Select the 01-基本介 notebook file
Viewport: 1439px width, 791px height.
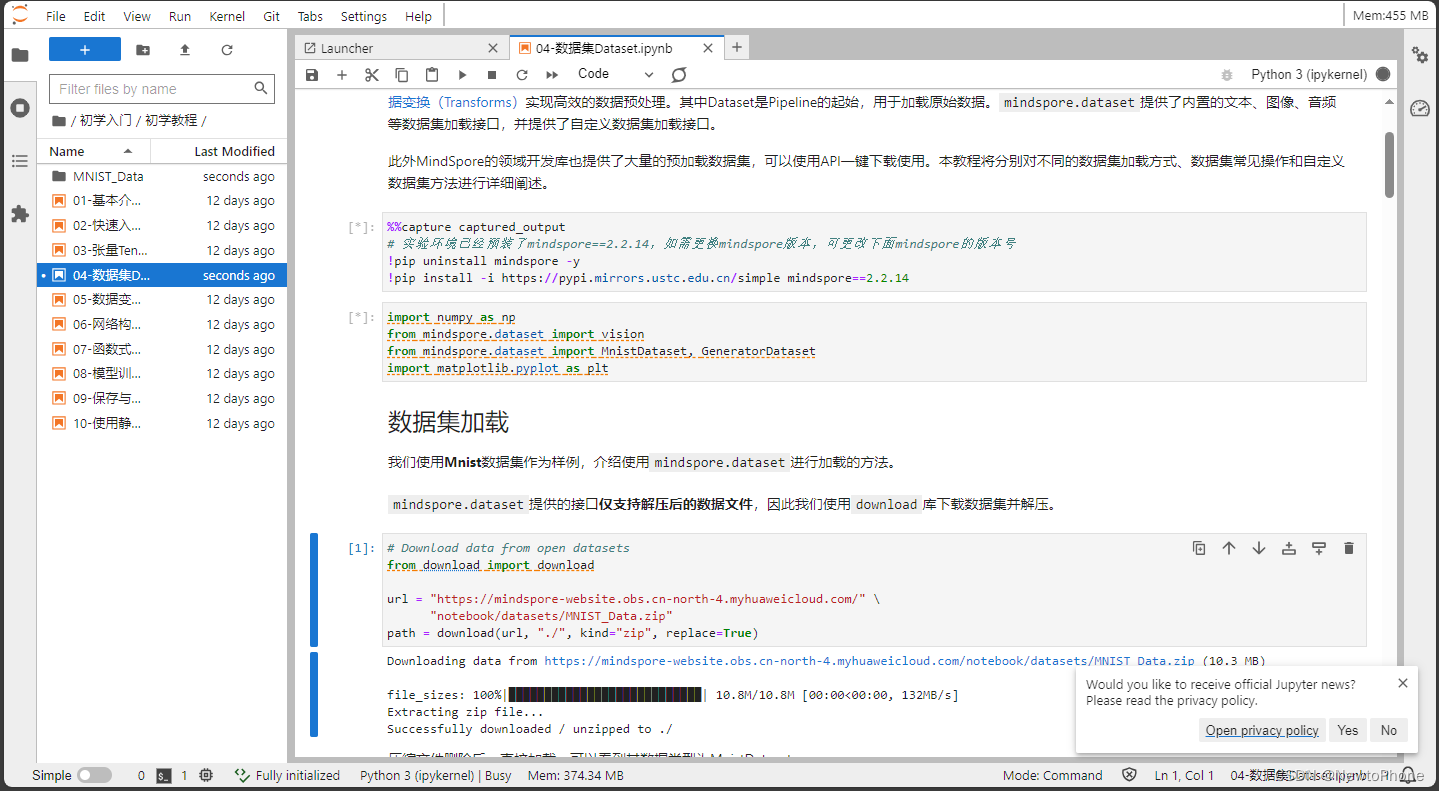(163, 201)
